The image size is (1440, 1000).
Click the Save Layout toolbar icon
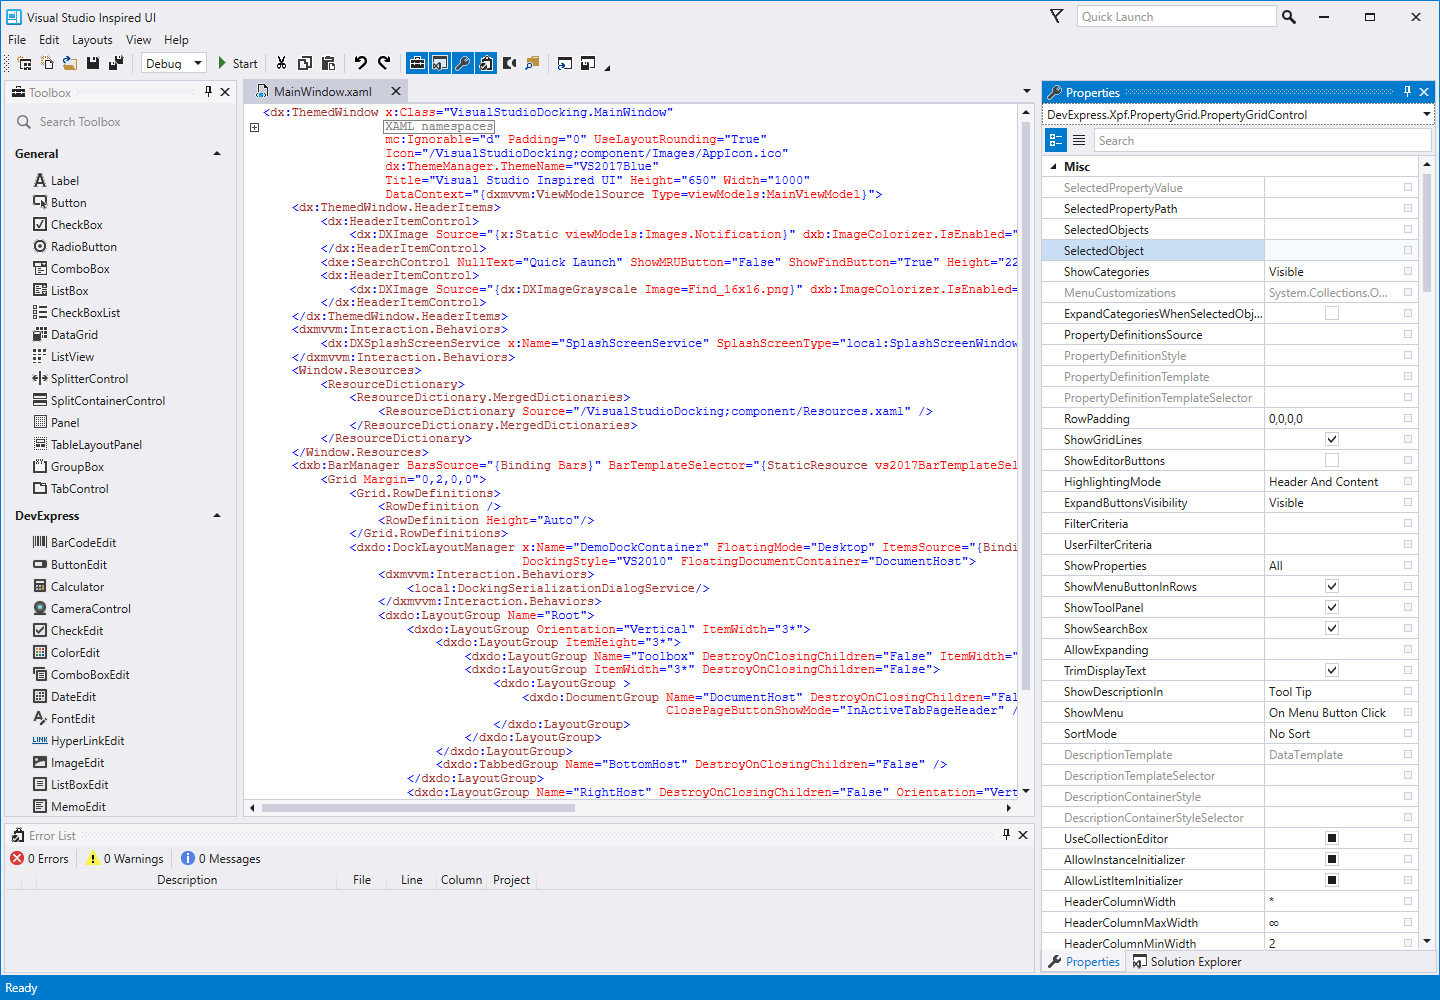[588, 63]
